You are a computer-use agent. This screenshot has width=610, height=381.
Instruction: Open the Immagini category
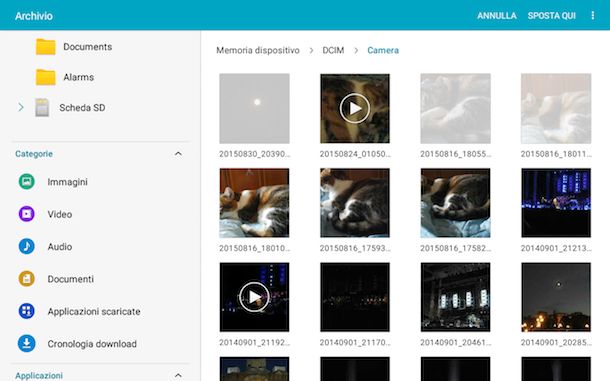[67, 182]
